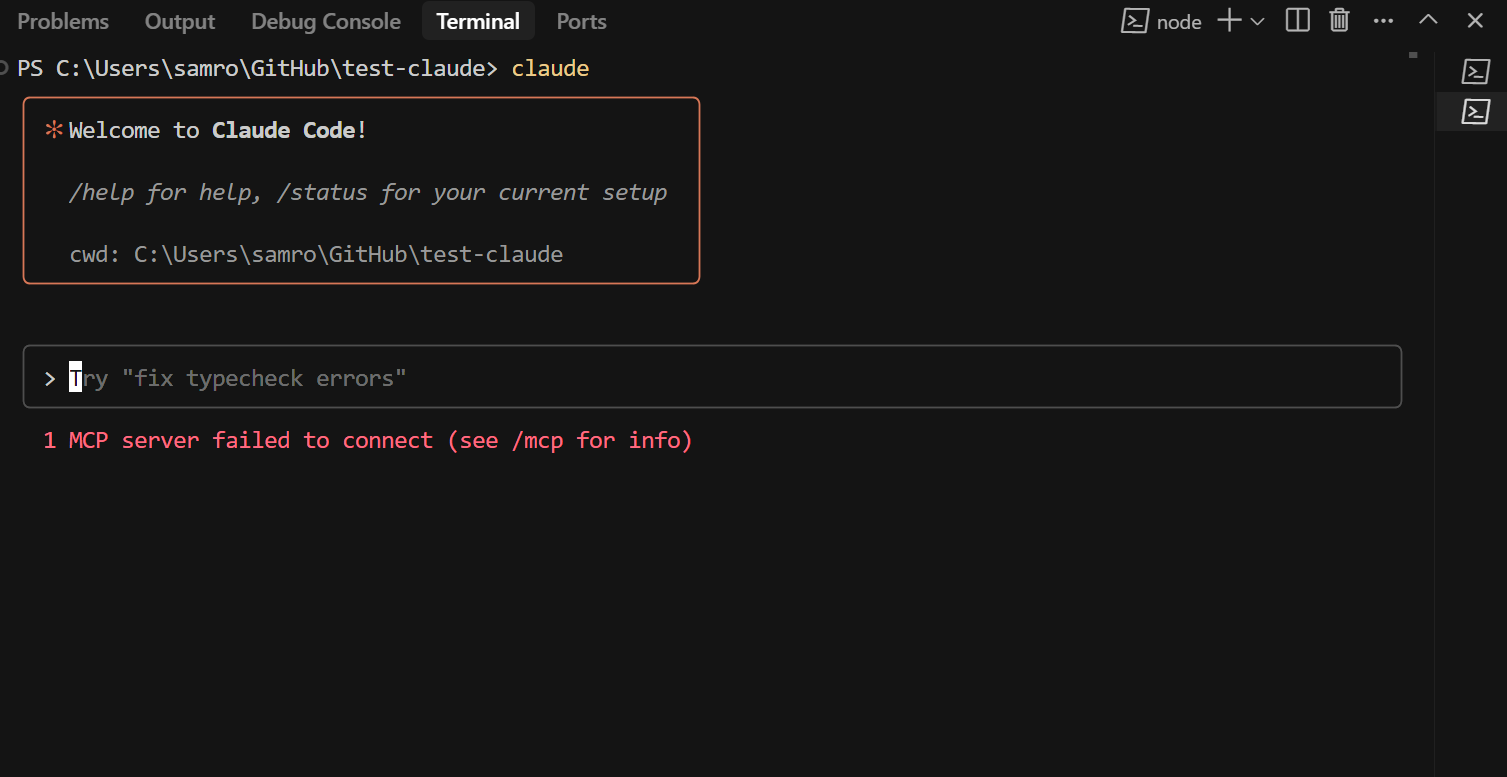Viewport: 1507px width, 777px height.
Task: Select the highlighted second terminal instance
Action: point(1476,111)
